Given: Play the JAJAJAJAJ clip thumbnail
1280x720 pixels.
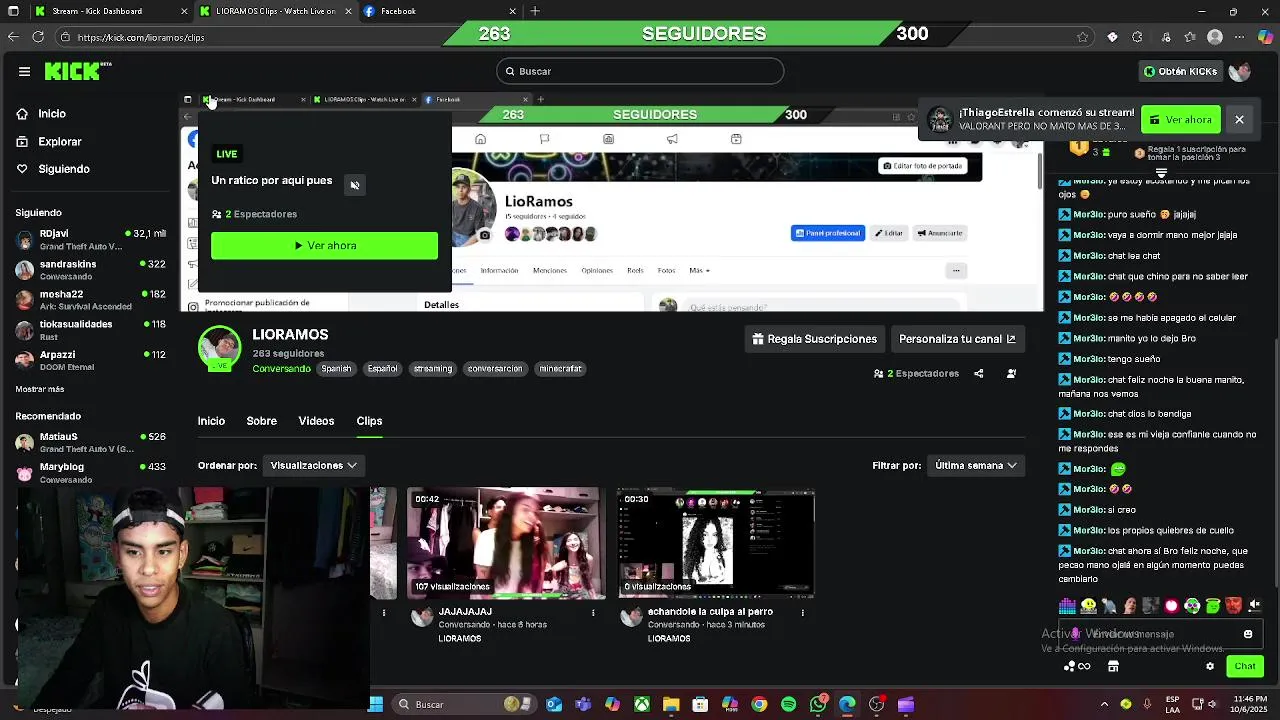Looking at the screenshot, I should click(x=505, y=543).
